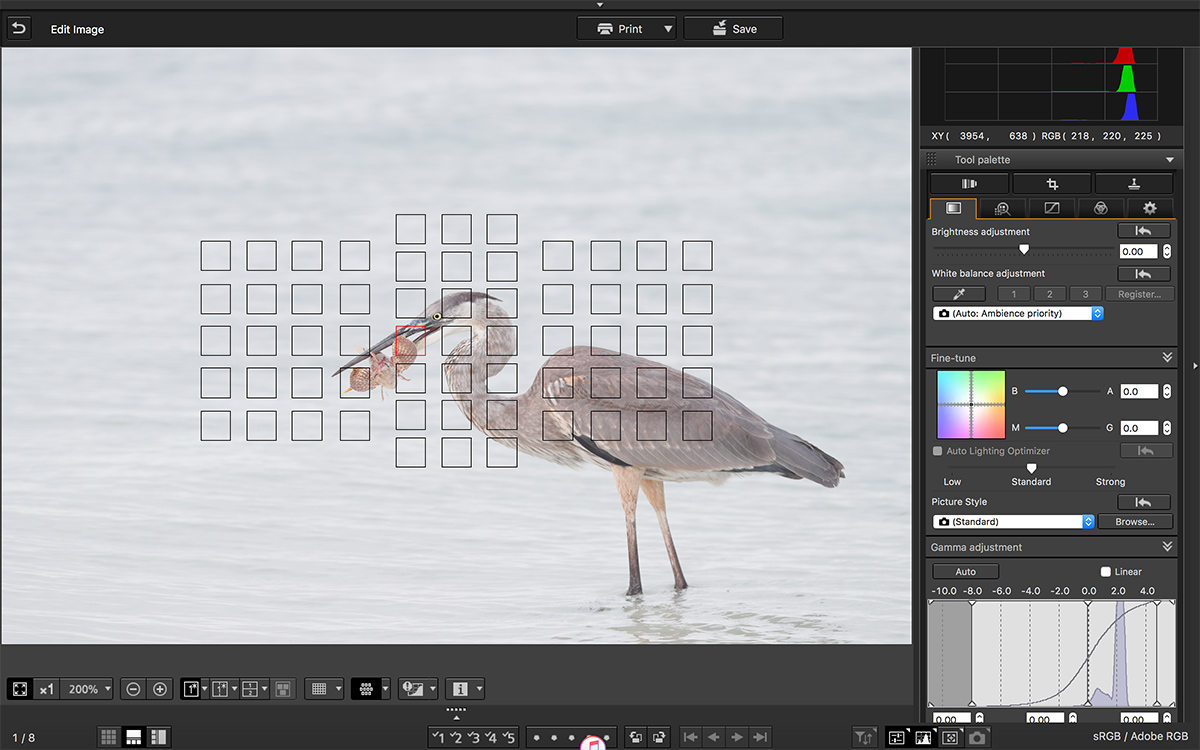Image resolution: width=1200 pixels, height=750 pixels.
Task: Click the magenta-green fine-tune slider
Action: pyautogui.click(x=1063, y=428)
